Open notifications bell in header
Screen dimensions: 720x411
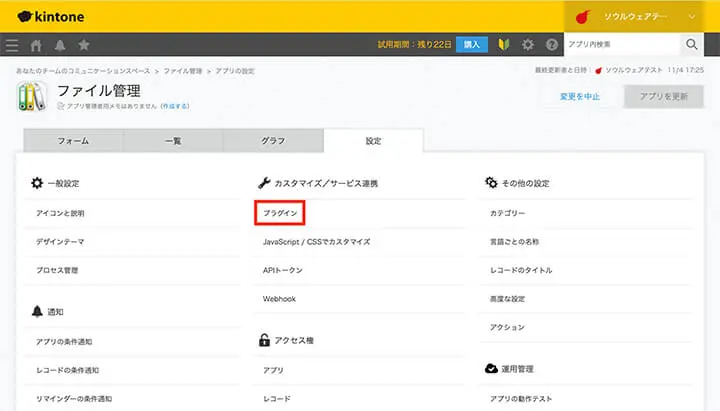[60, 45]
